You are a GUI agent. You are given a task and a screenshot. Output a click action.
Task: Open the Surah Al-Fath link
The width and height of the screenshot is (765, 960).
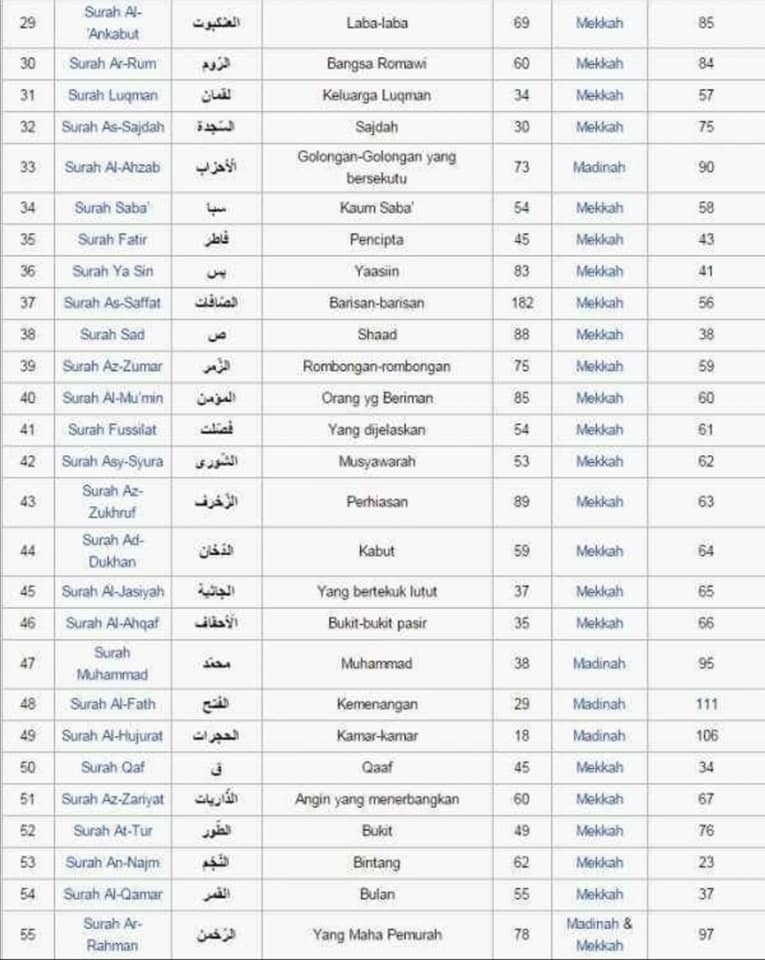coord(113,704)
